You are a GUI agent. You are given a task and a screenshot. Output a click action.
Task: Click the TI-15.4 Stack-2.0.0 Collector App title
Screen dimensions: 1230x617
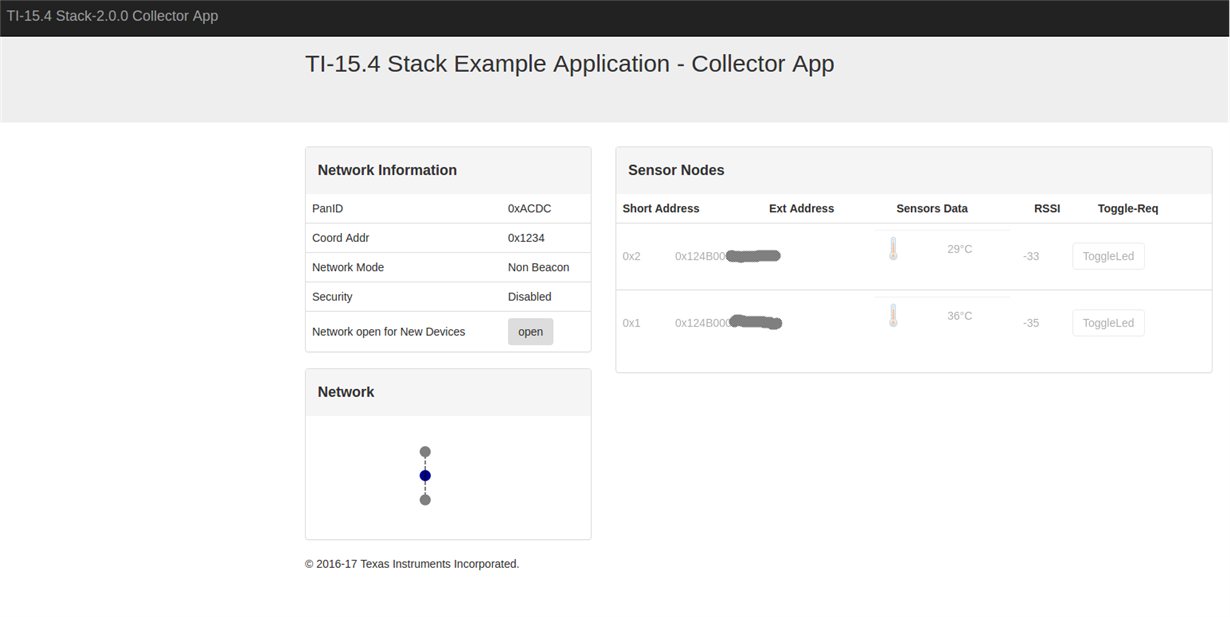coord(112,16)
